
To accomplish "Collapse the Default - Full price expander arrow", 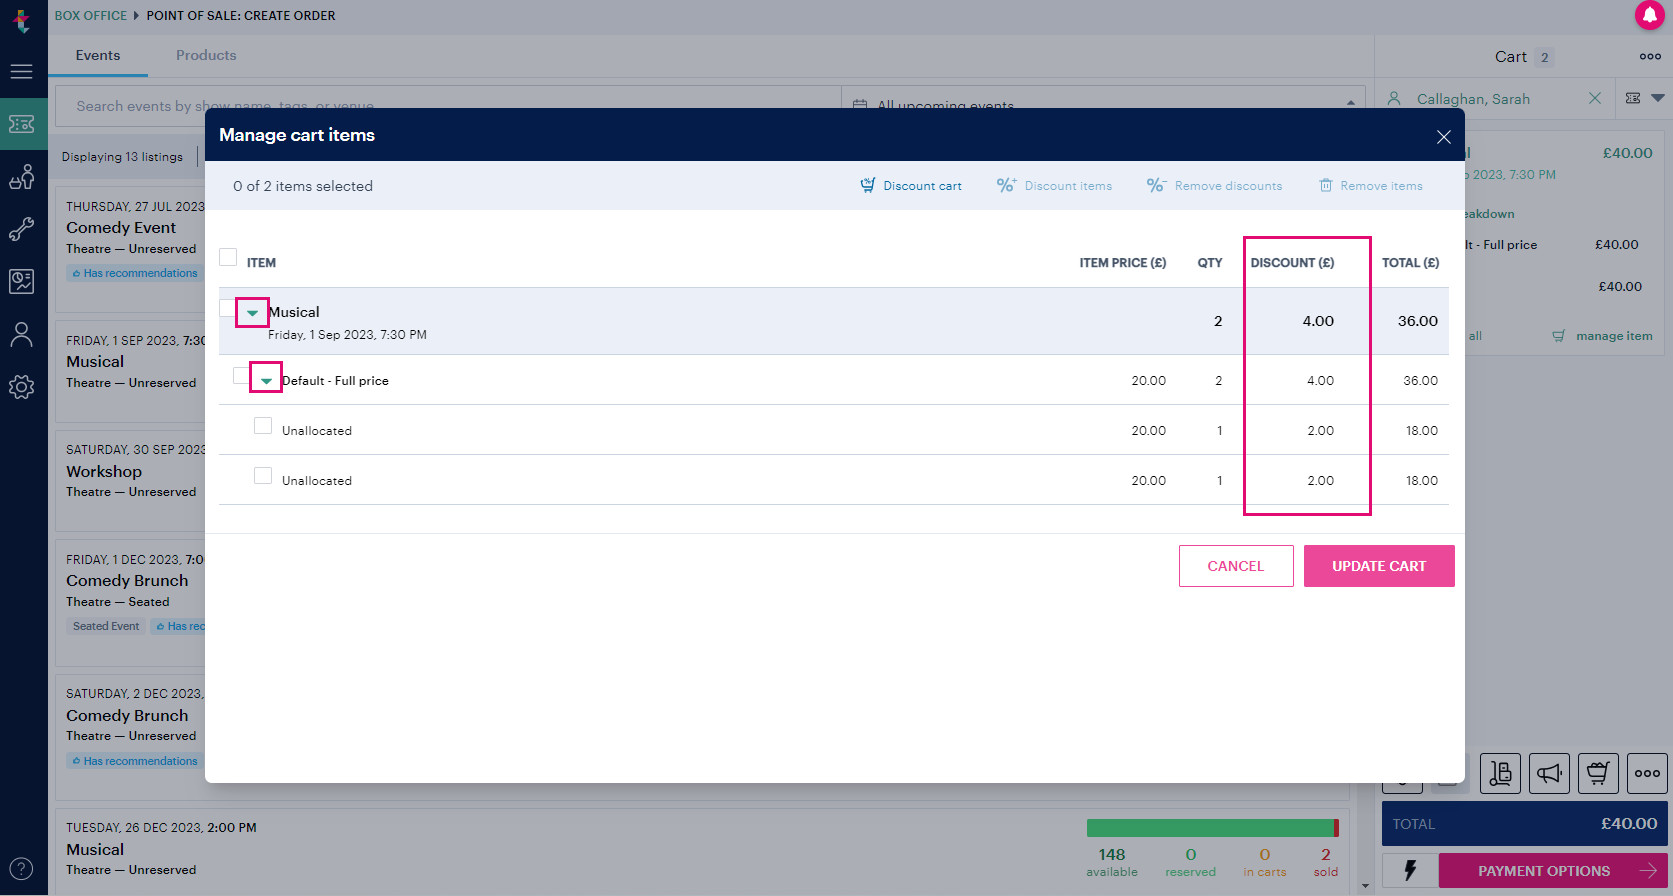I will [x=266, y=380].
